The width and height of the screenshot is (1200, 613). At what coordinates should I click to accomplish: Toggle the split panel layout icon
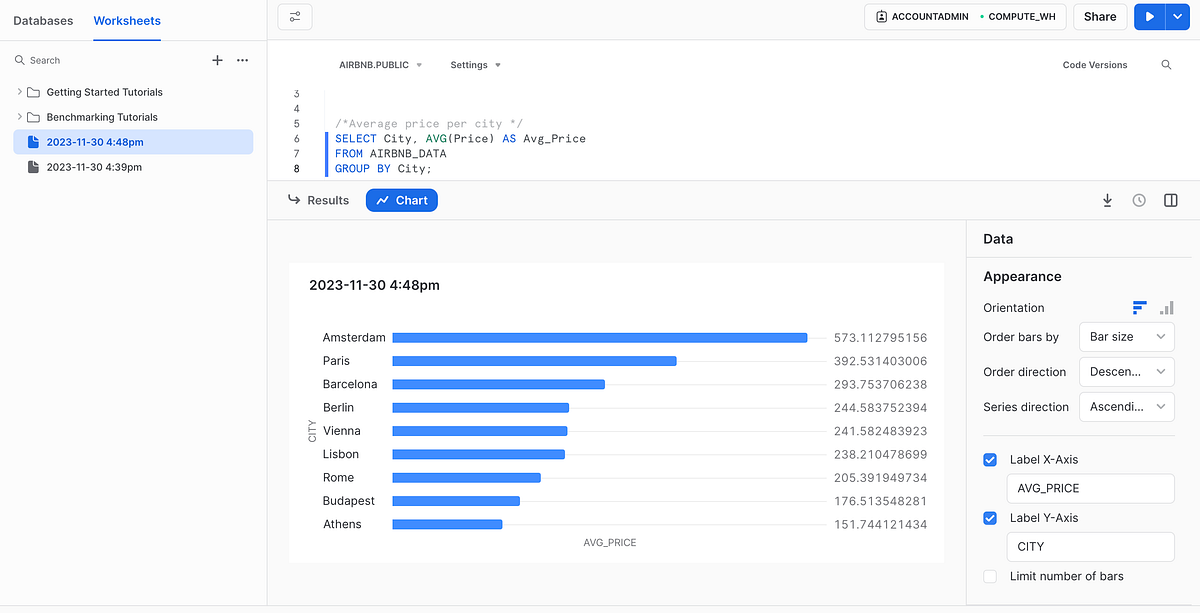point(1171,200)
